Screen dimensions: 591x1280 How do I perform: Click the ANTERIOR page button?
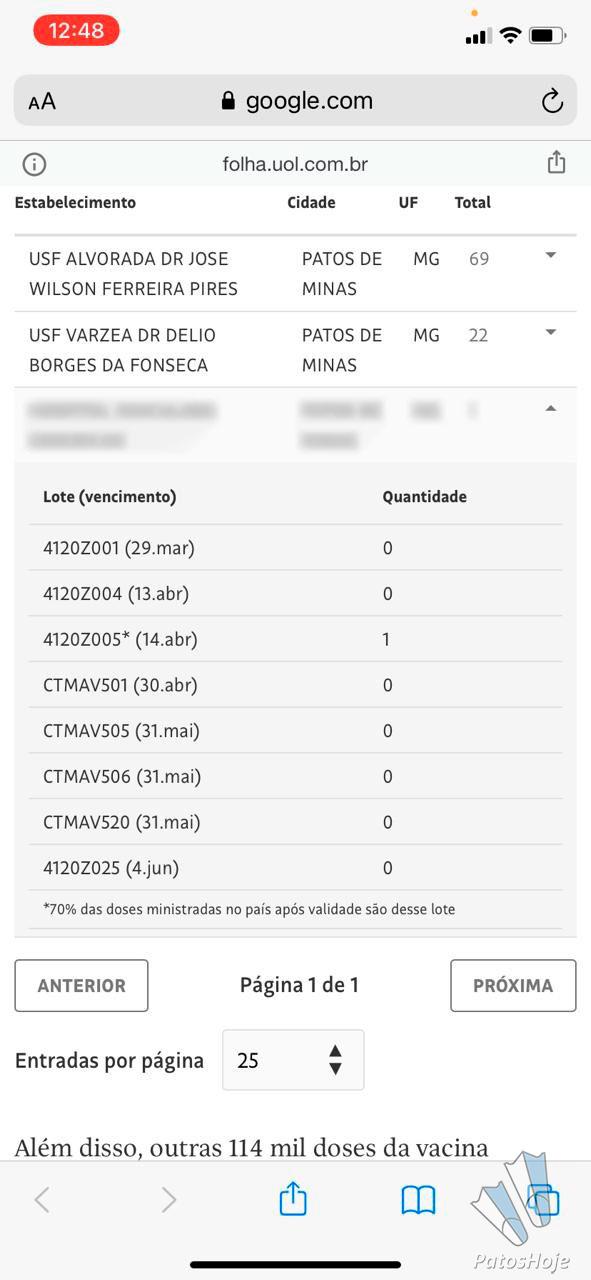81,985
